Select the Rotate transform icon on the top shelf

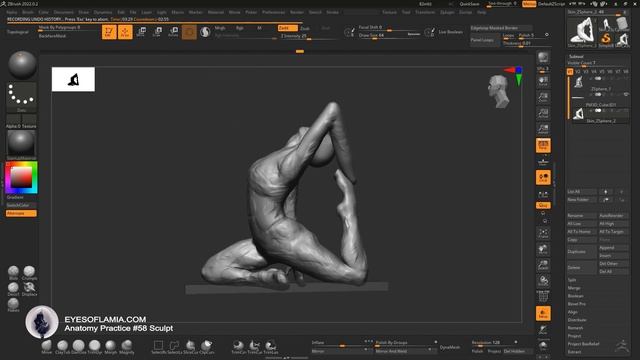pos(173,32)
